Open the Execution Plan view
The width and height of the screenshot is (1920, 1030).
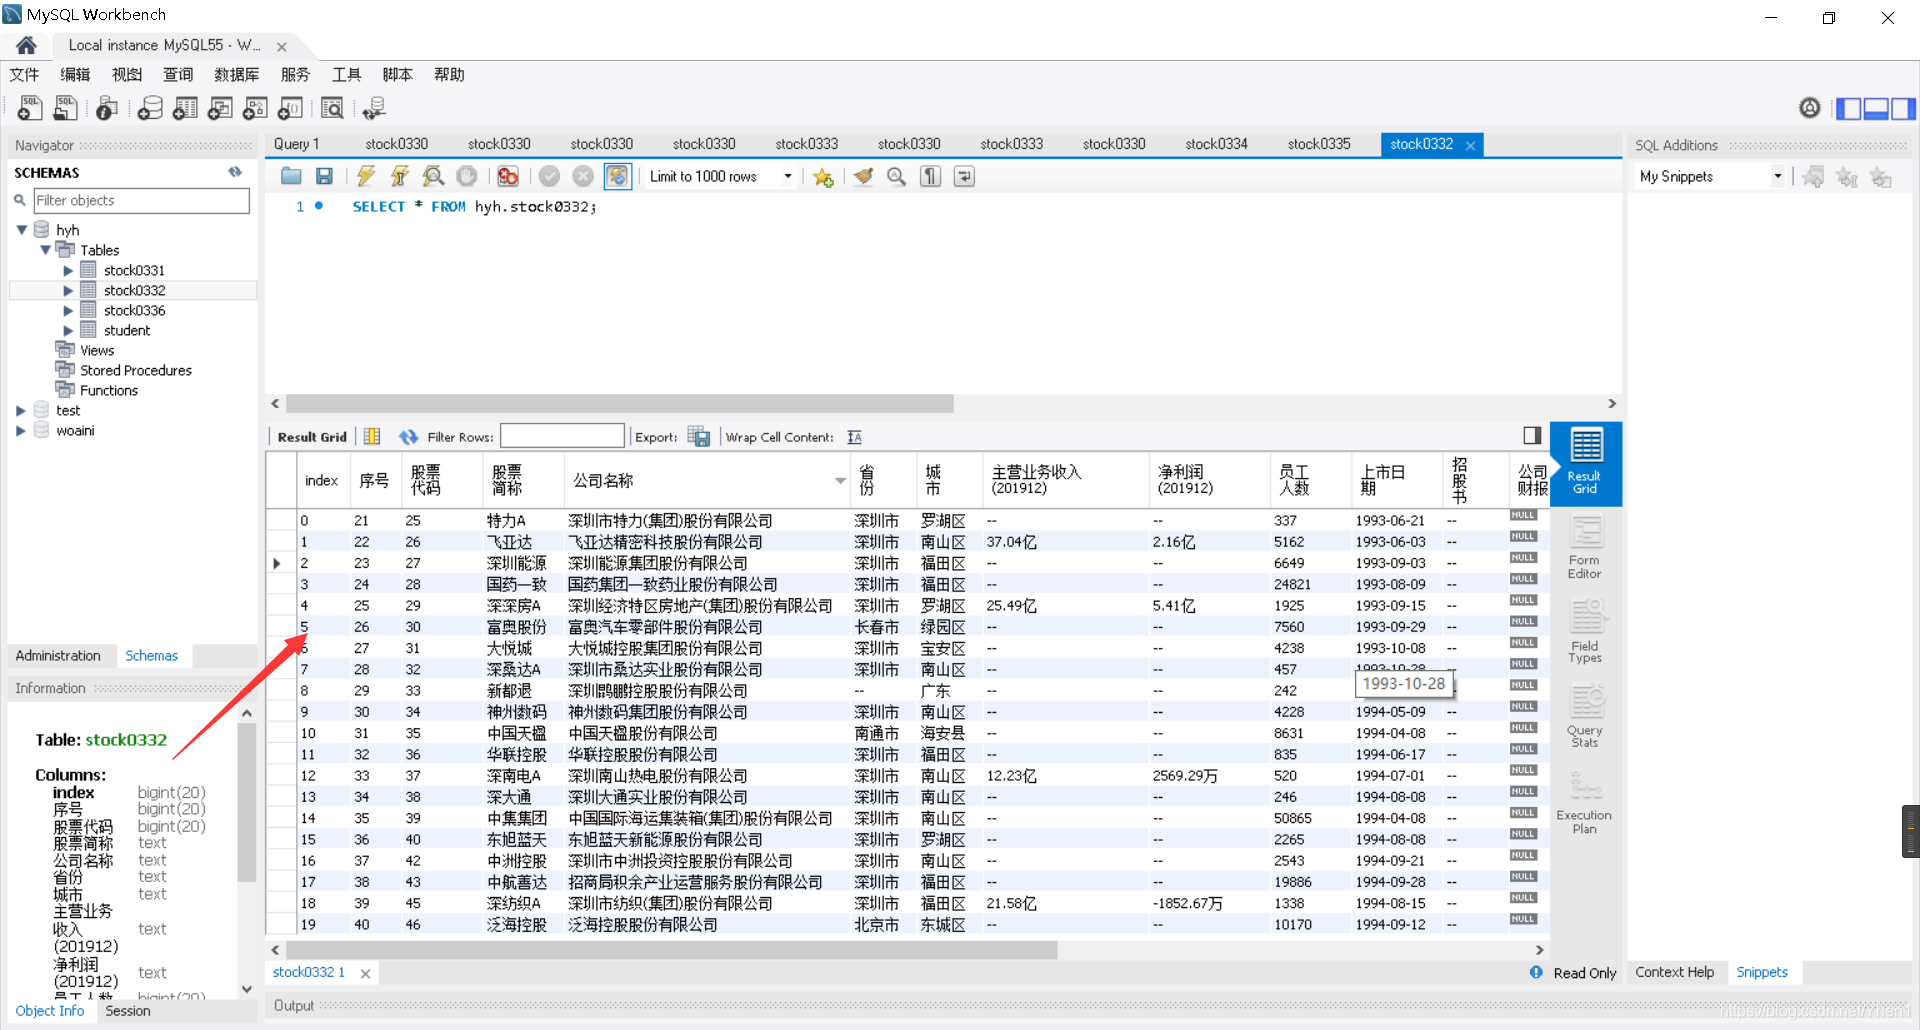[x=1585, y=802]
